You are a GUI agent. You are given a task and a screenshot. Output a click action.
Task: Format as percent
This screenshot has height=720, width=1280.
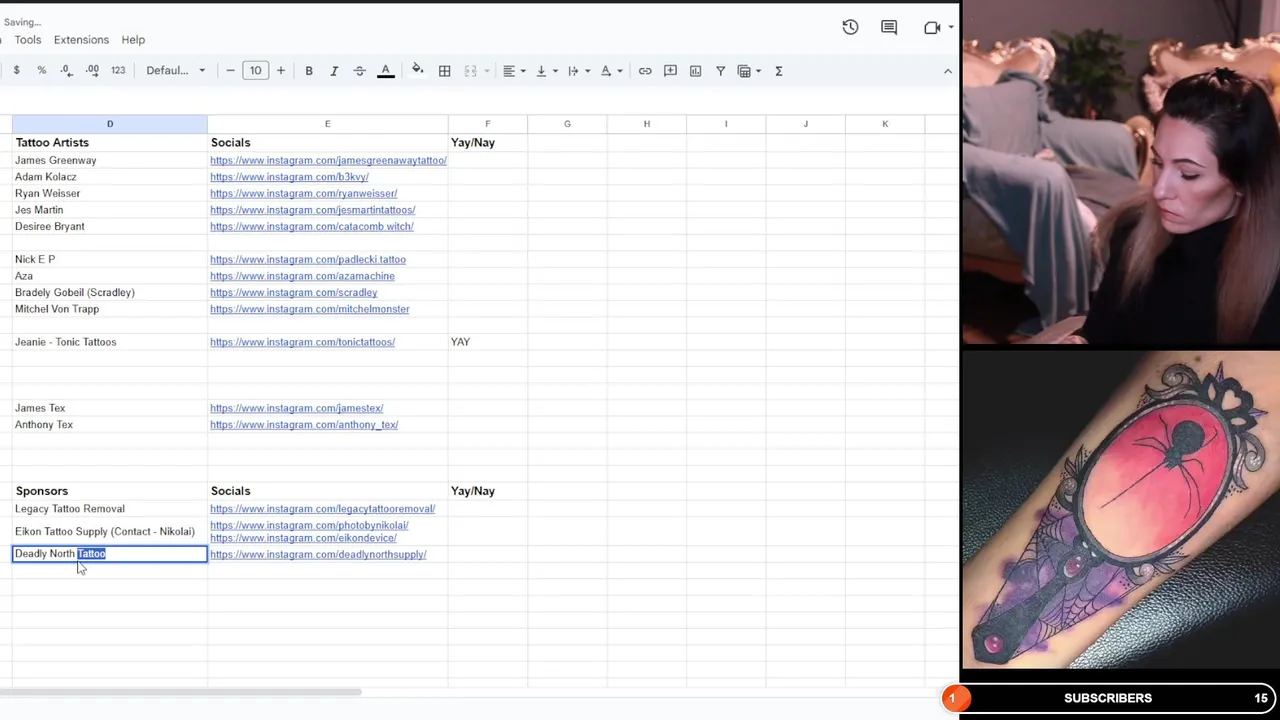point(41,70)
